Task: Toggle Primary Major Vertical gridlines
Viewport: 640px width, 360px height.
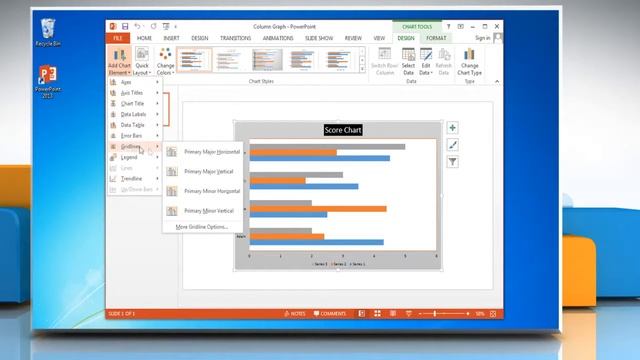Action: [203, 171]
